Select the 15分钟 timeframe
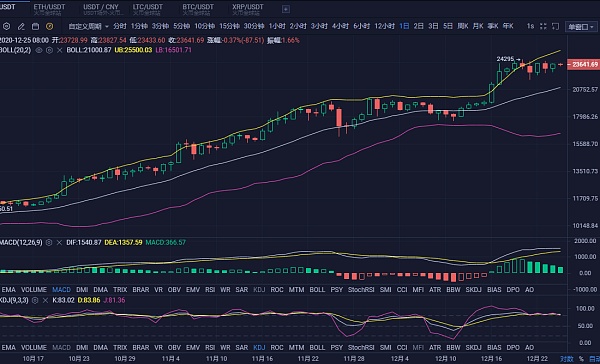The height and width of the screenshot is (364, 600). tap(229, 26)
